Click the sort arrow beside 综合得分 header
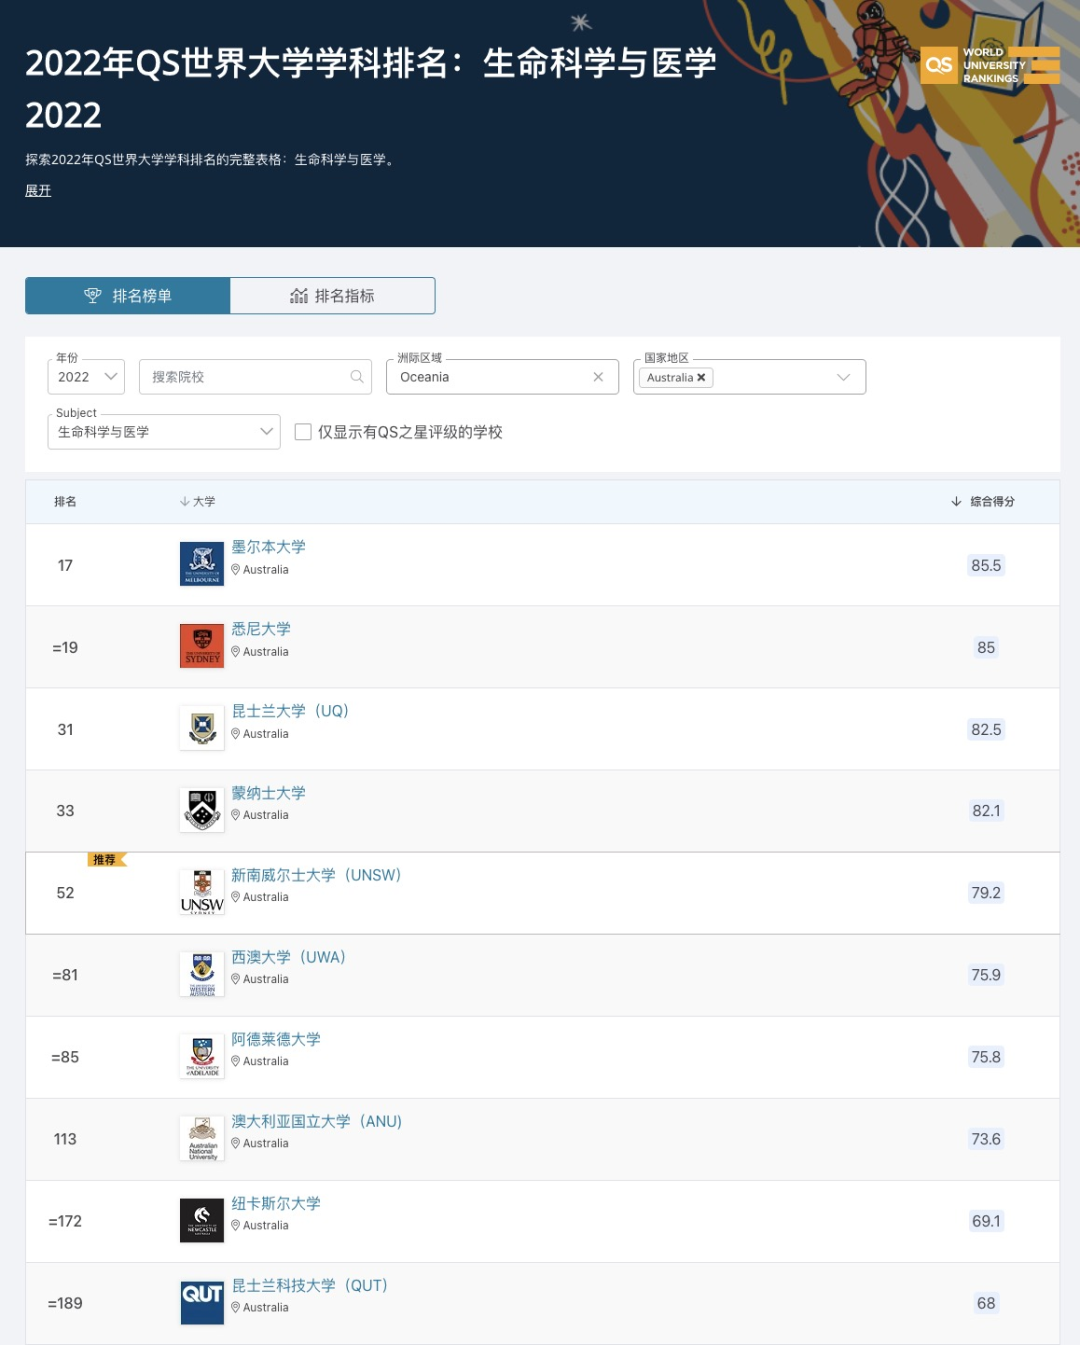This screenshot has width=1080, height=1345. (x=956, y=502)
